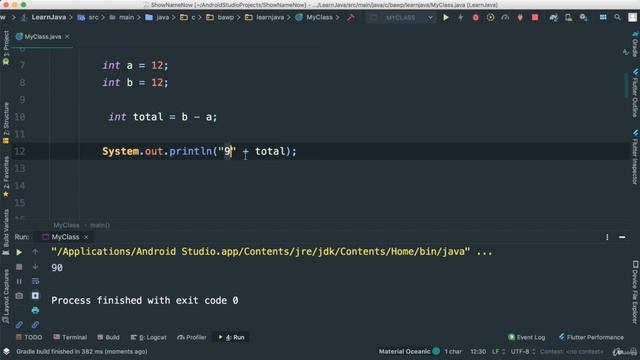This screenshot has width=640, height=360.
Task: Open the Event Log
Action: point(527,337)
